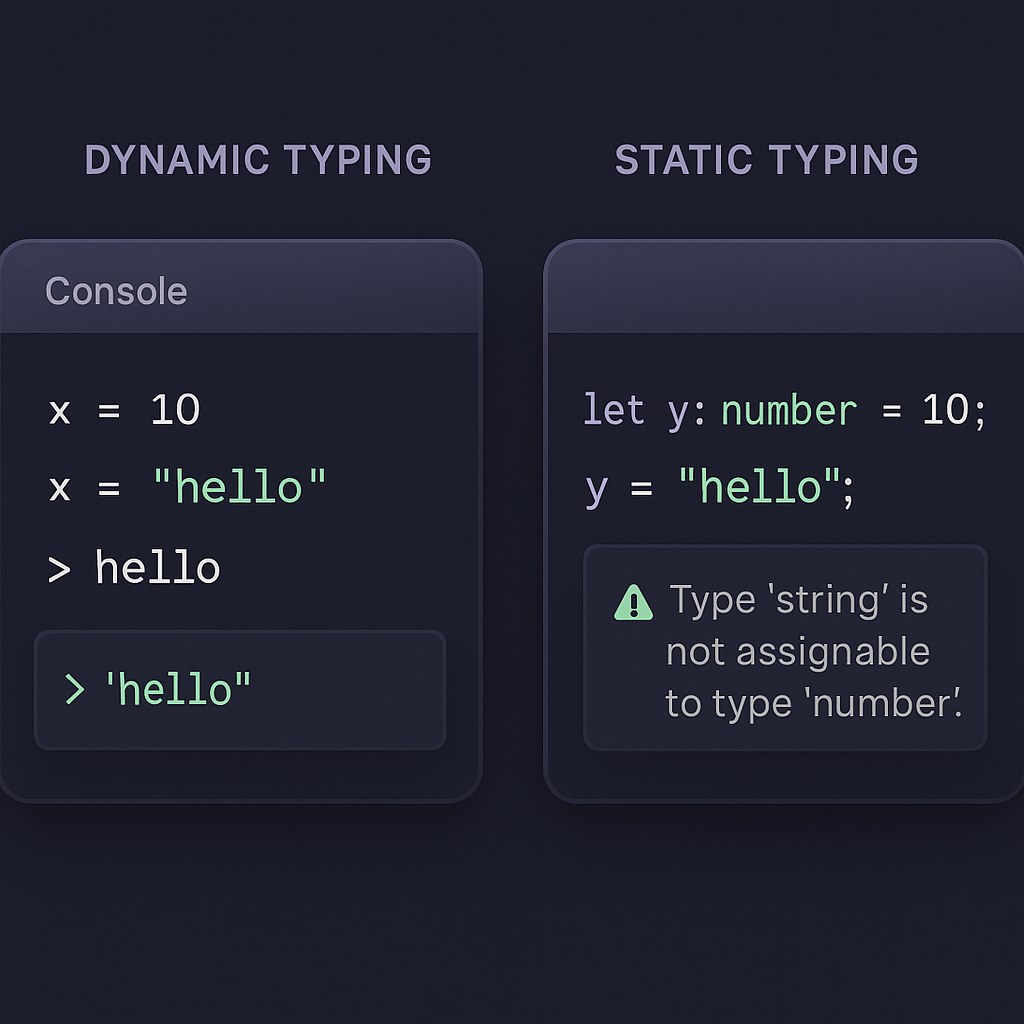Click the 'y:' variable declaration after let

[686, 412]
